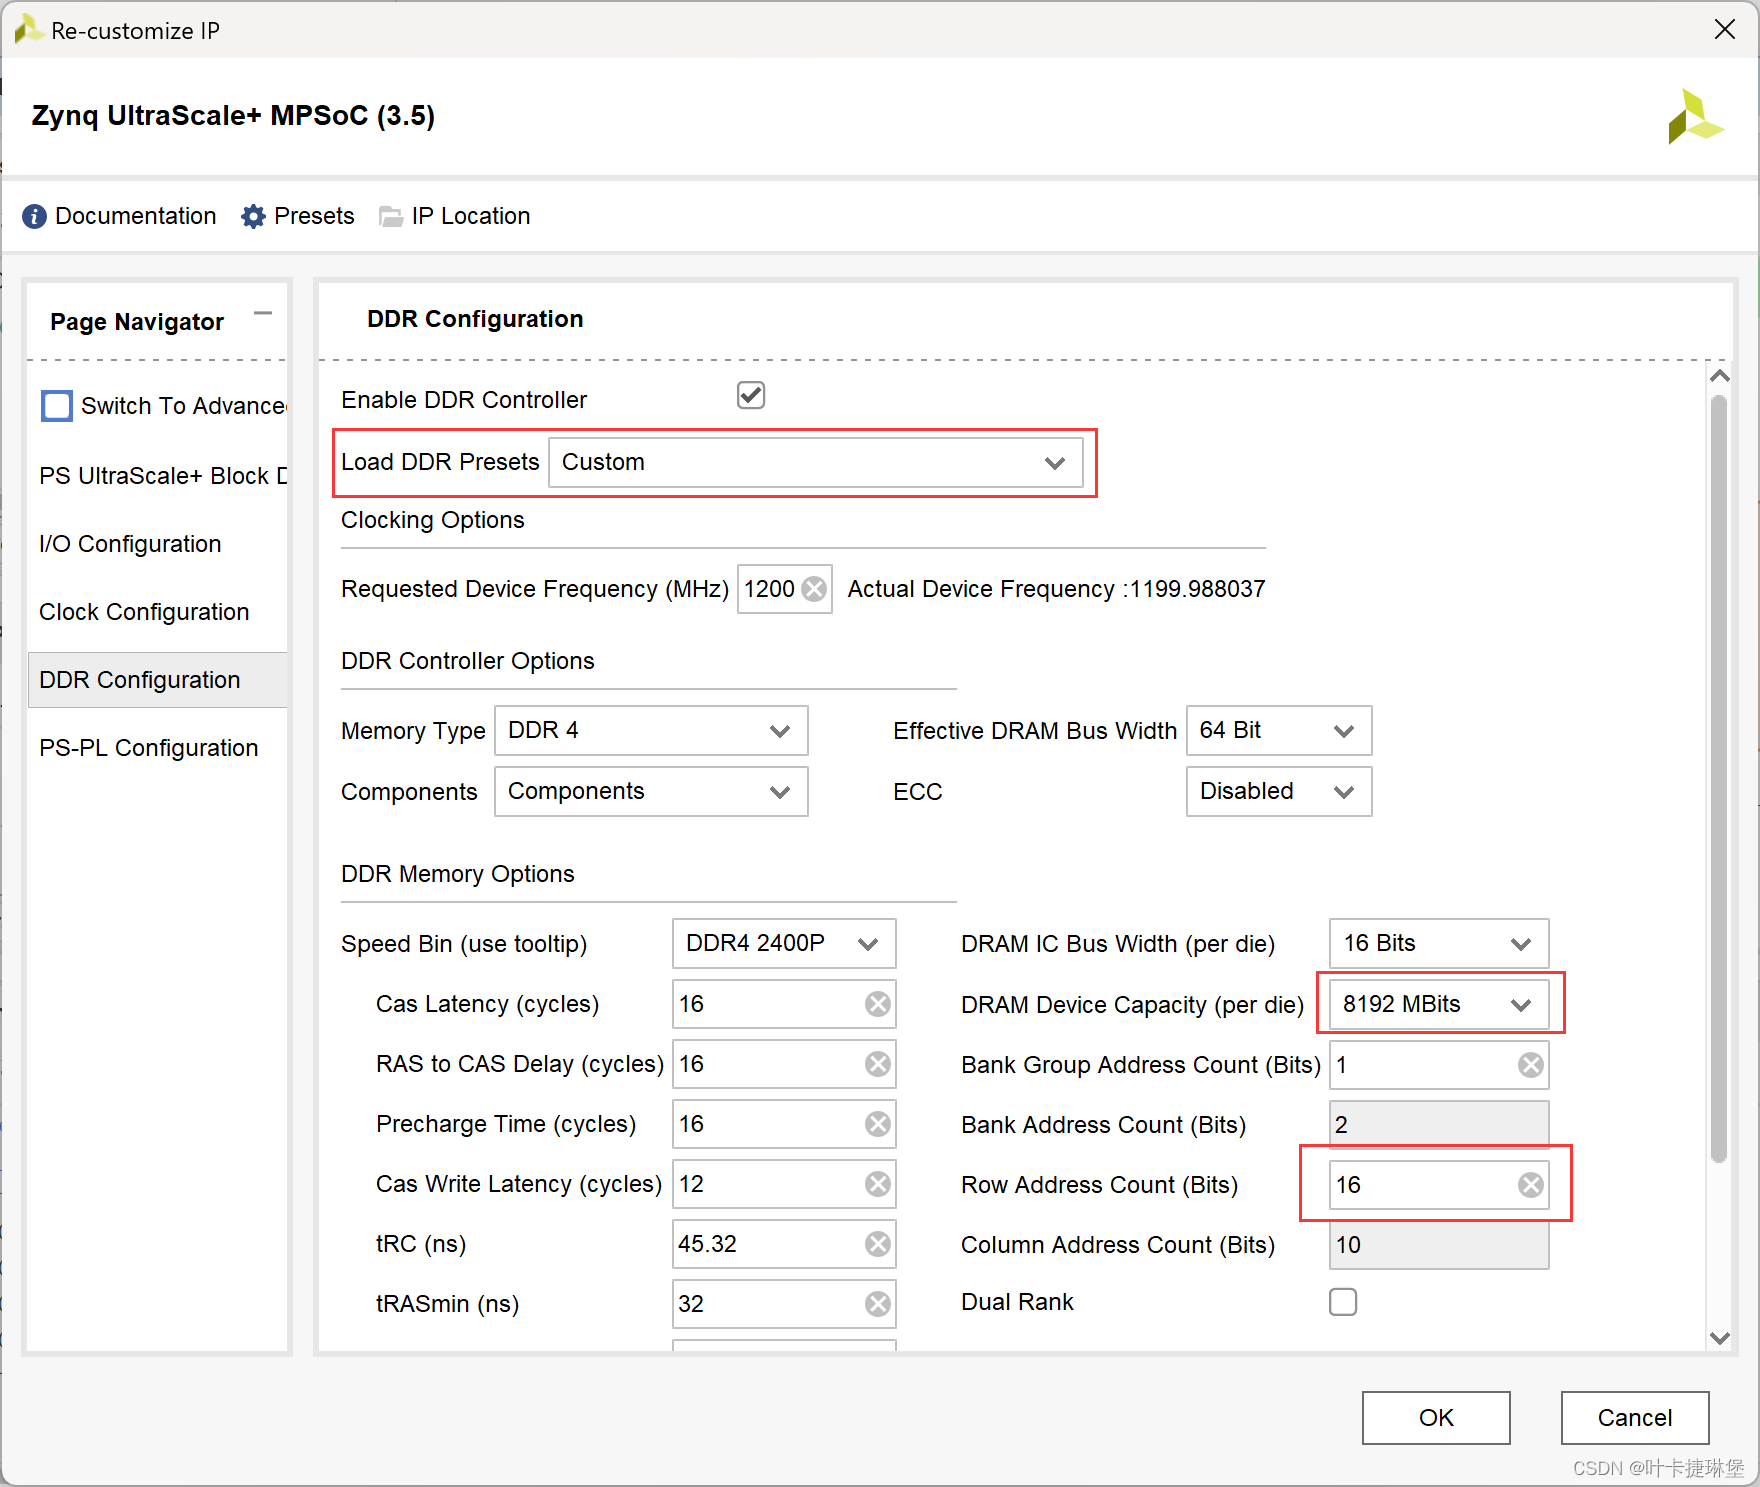Open DRAM IC Bus Width dropdown
1760x1487 pixels.
1439,944
